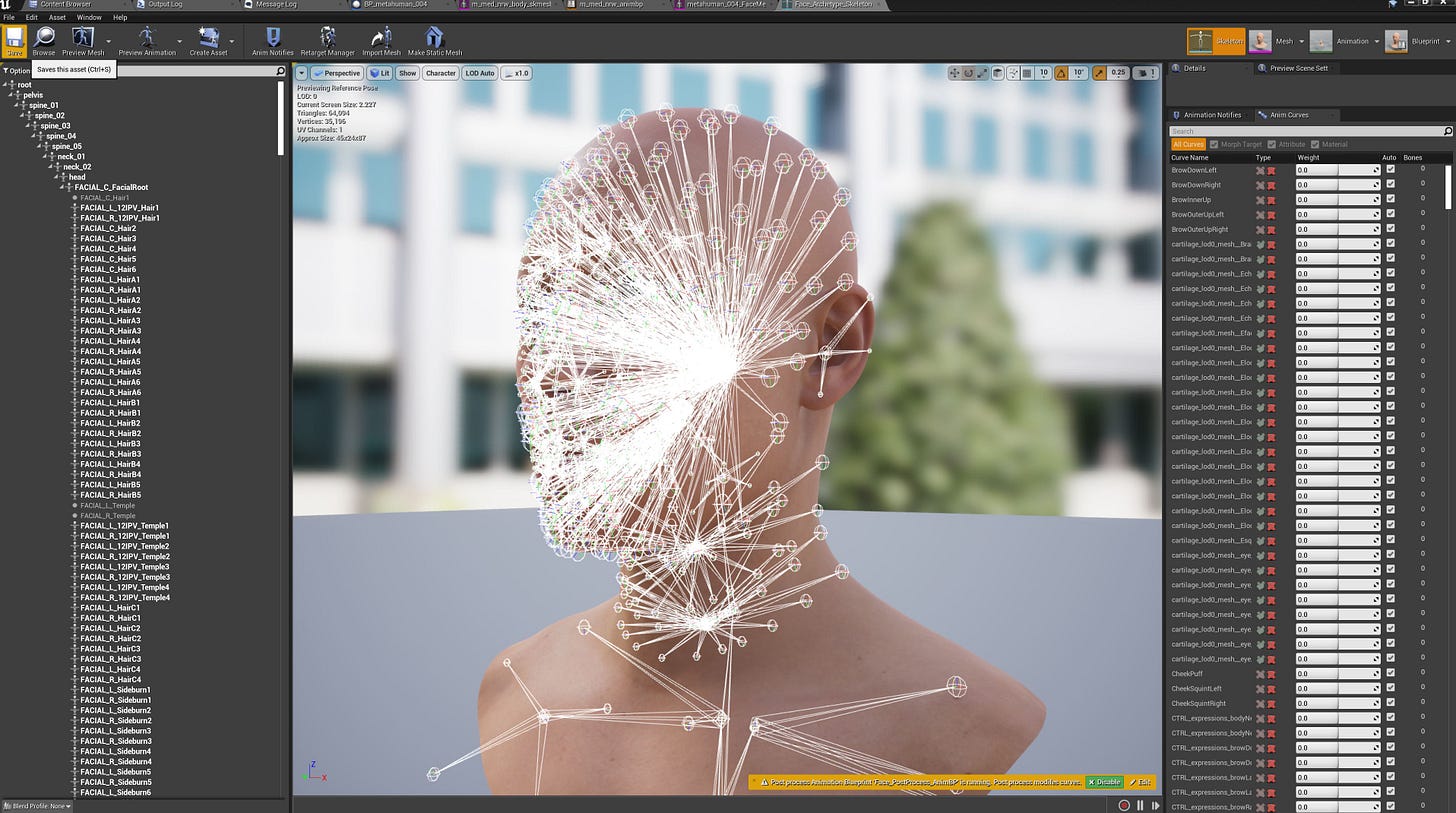Click the Anim Notifies toolbar icon
This screenshot has height=813, width=1456.
coord(273,40)
